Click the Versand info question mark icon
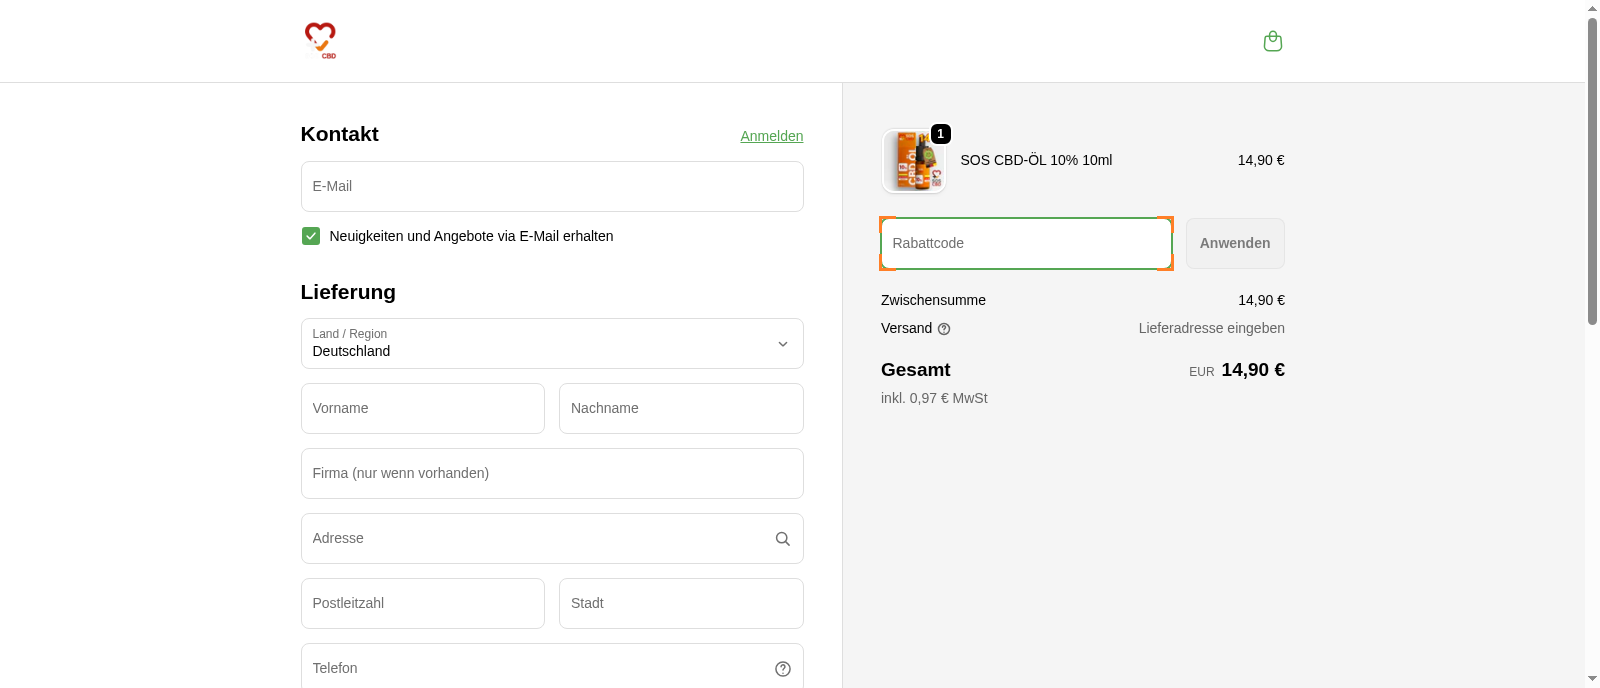 tap(944, 329)
